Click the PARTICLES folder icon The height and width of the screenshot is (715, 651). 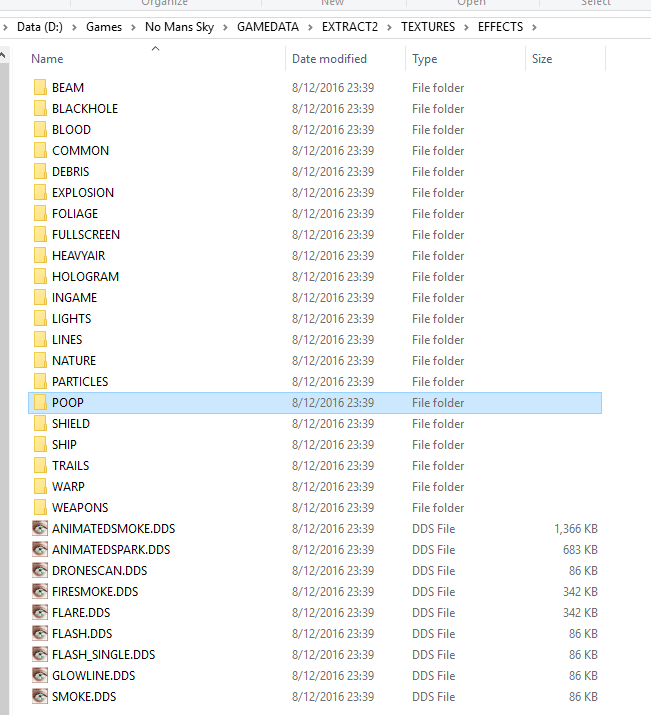click(40, 381)
